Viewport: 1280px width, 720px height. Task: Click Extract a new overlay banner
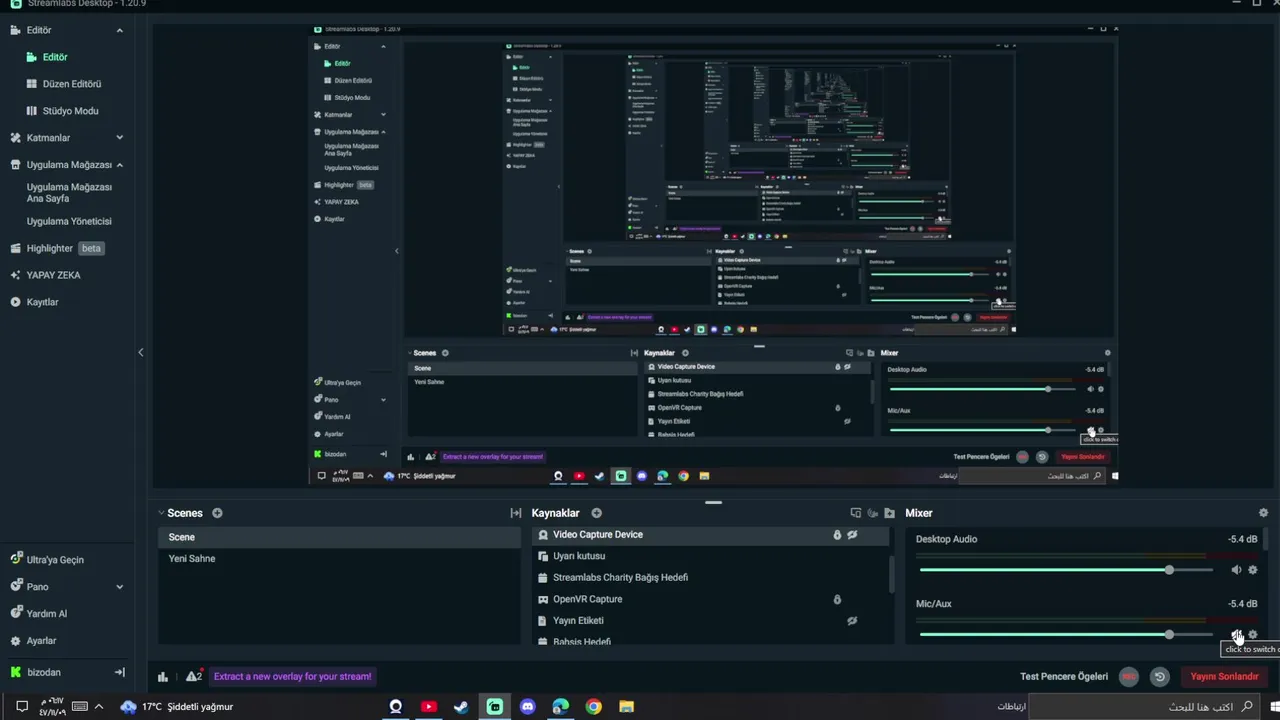[292, 677]
